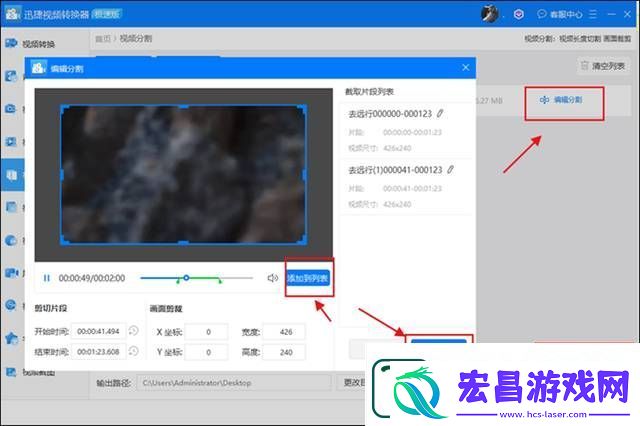Viewport: 640px width, 426px height.
Task: Click the 清空列表 button
Action: pos(603,66)
